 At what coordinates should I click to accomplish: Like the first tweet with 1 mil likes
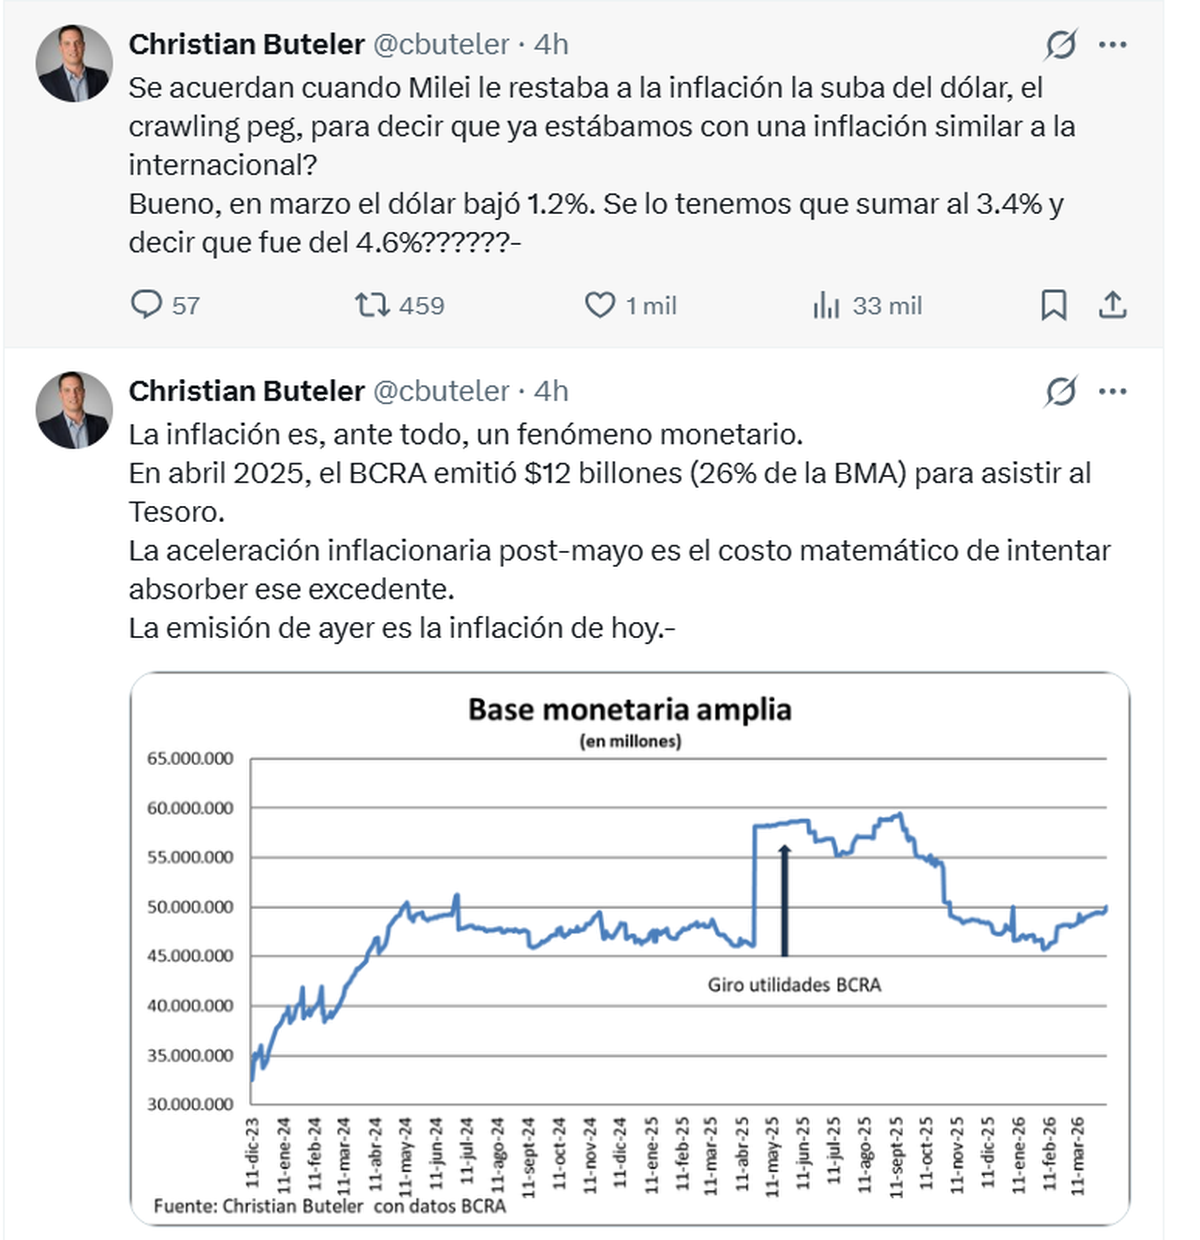click(x=600, y=304)
